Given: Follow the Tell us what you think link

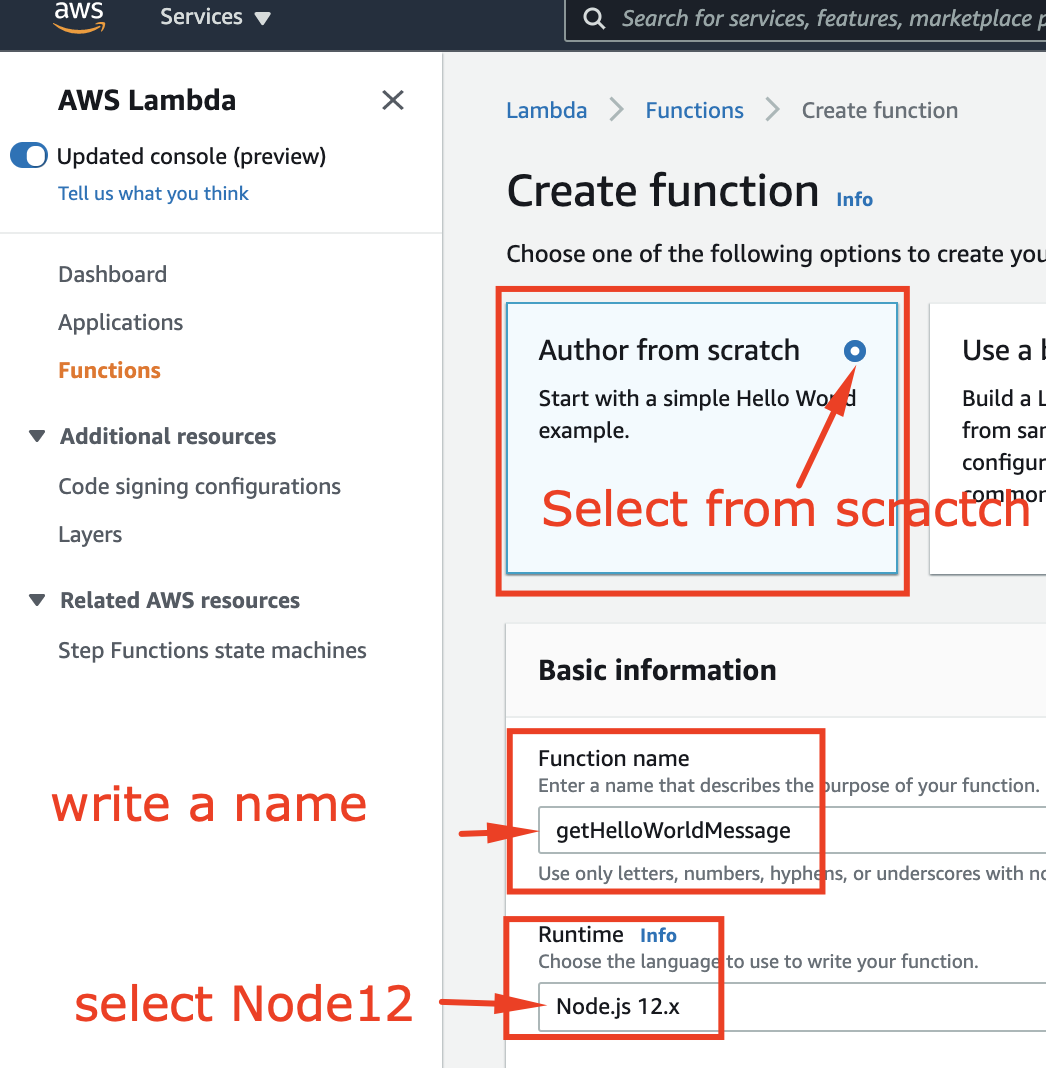Looking at the screenshot, I should tap(153, 193).
